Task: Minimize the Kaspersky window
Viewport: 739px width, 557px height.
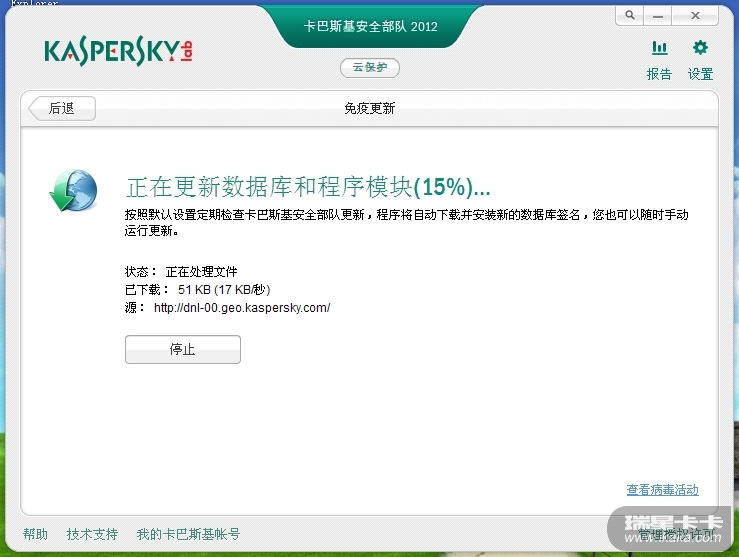Action: point(658,16)
